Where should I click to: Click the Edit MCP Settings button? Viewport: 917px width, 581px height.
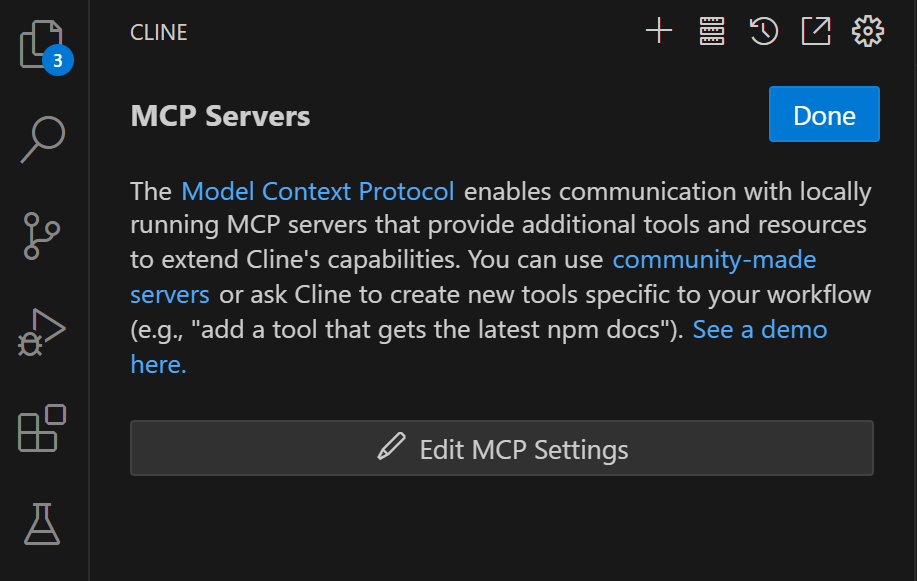(502, 448)
